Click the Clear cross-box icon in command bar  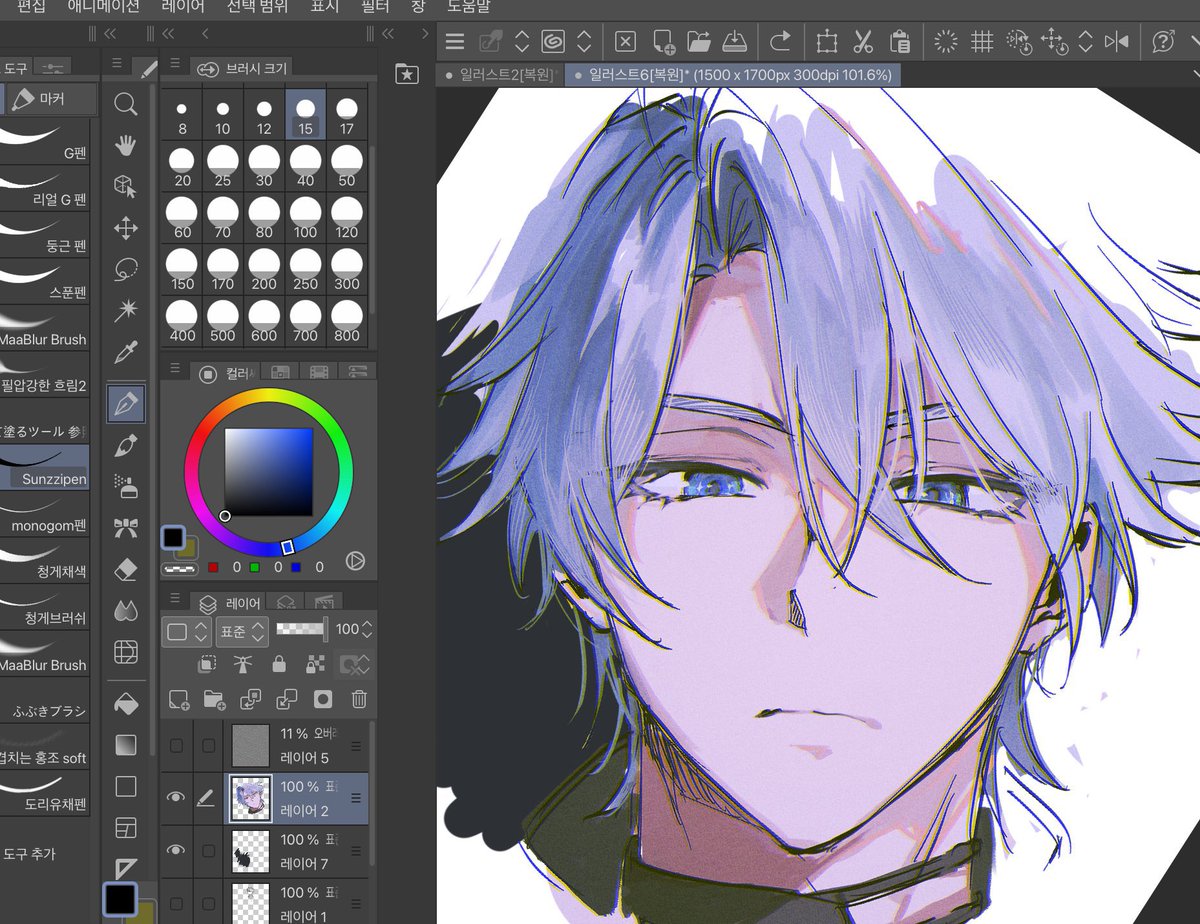(x=625, y=42)
